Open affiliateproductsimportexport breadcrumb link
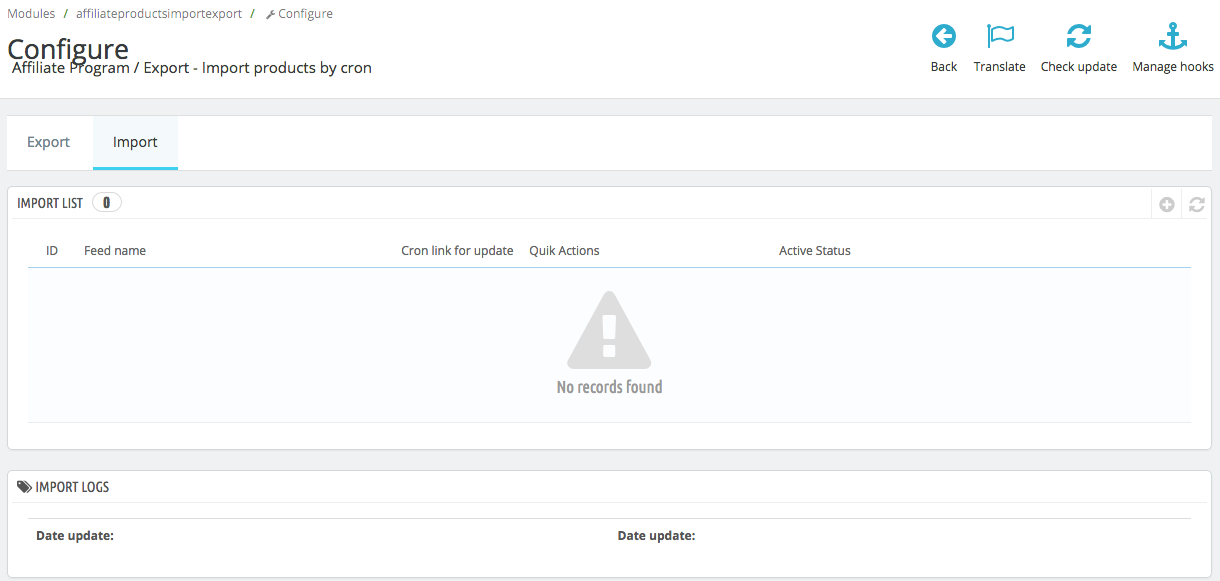1220x581 pixels. pyautogui.click(x=158, y=14)
